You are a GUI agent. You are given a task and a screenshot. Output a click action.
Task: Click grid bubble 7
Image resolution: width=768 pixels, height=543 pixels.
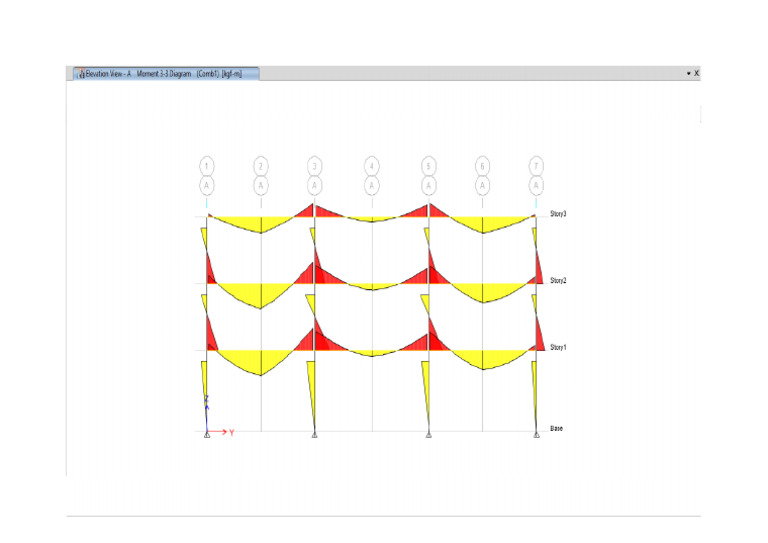pyautogui.click(x=536, y=166)
